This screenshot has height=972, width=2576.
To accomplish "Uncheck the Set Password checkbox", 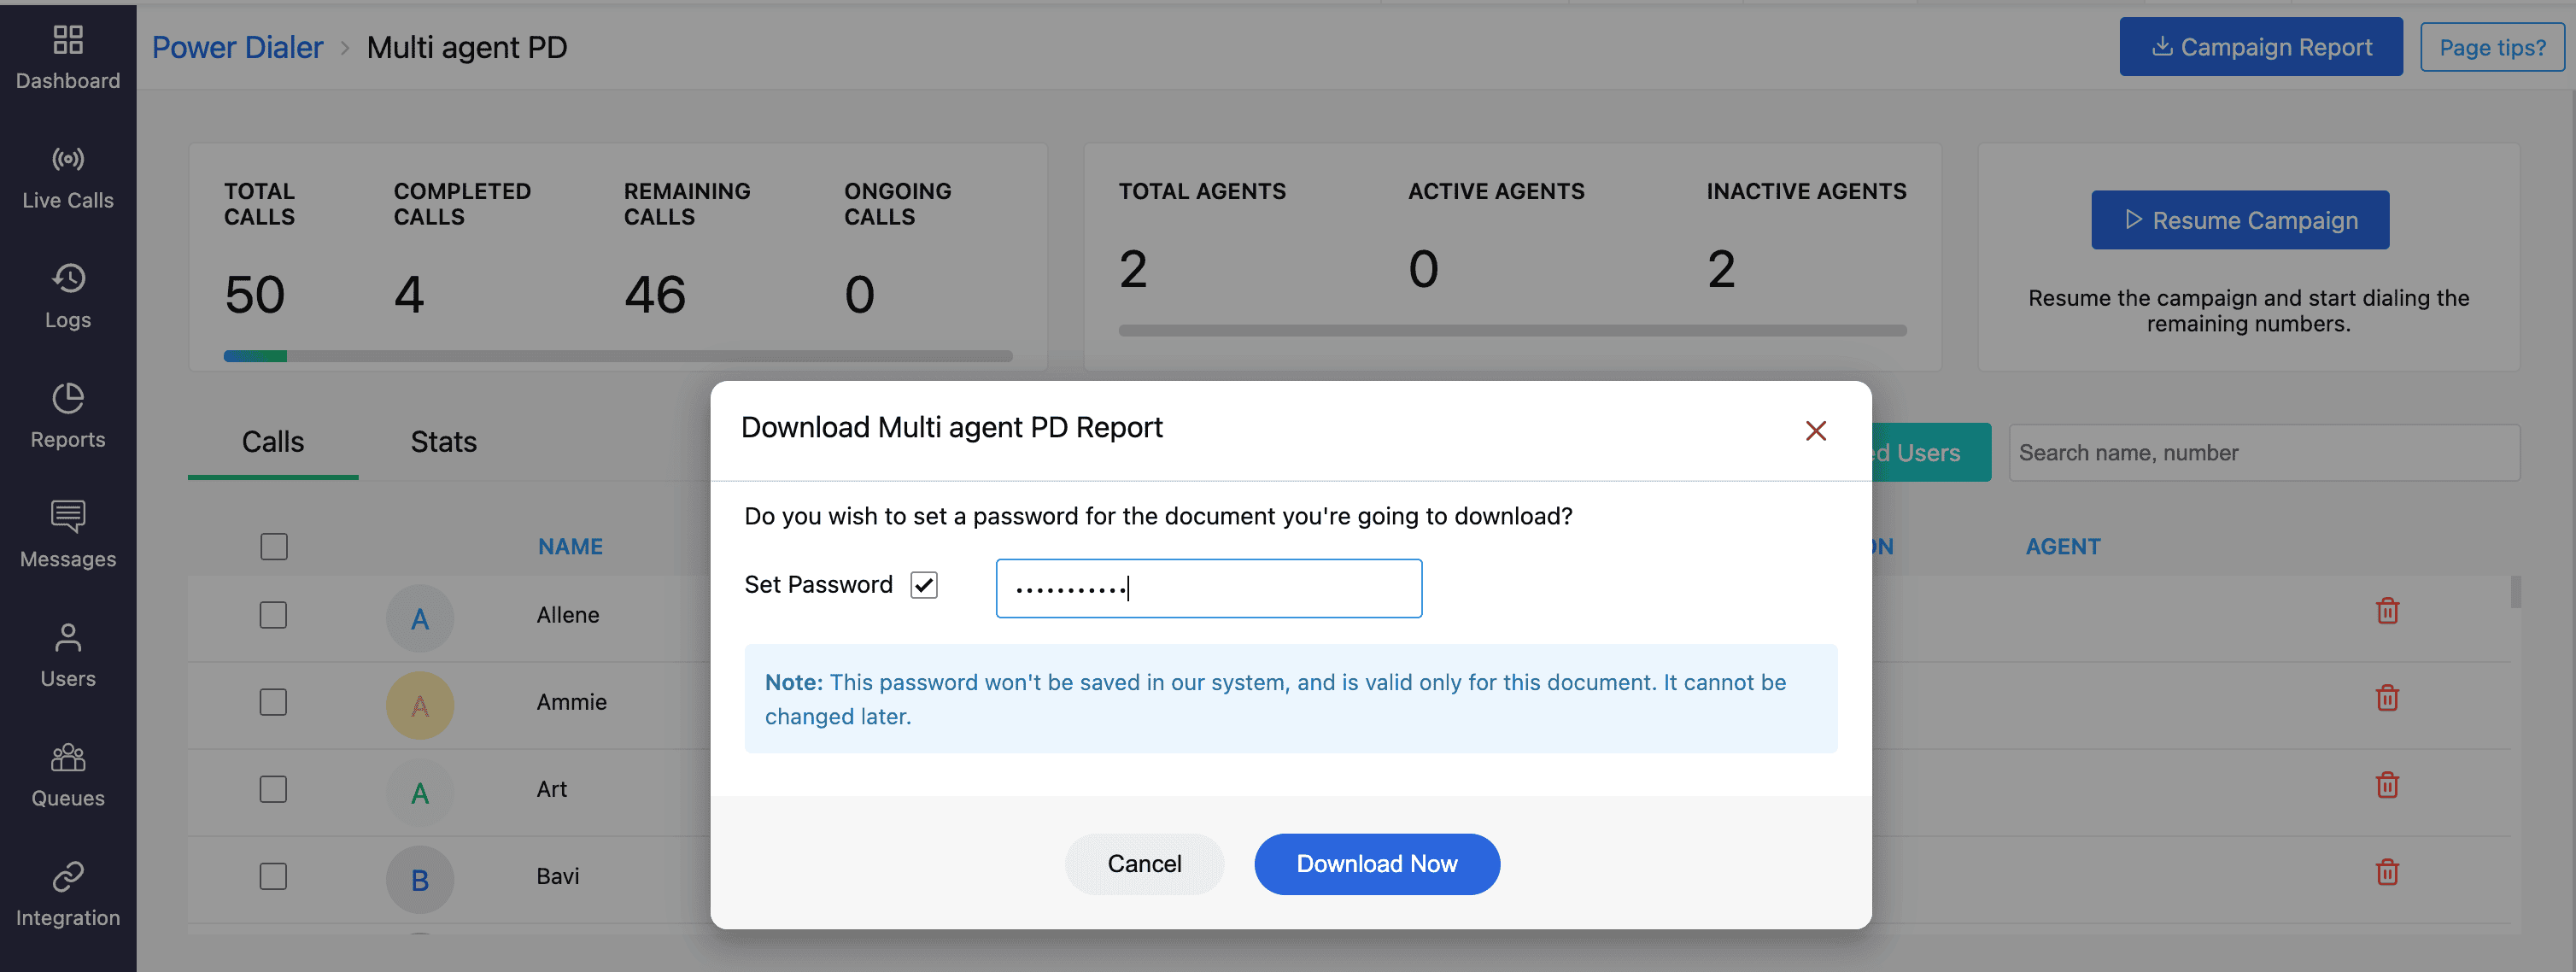I will point(923,585).
